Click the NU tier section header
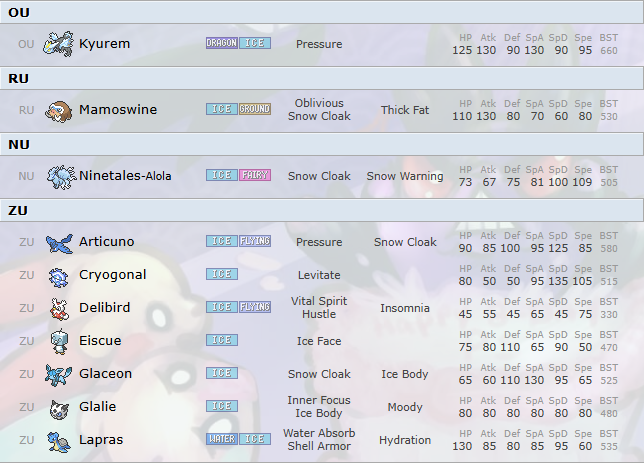Image resolution: width=644 pixels, height=463 pixels. tap(322, 145)
